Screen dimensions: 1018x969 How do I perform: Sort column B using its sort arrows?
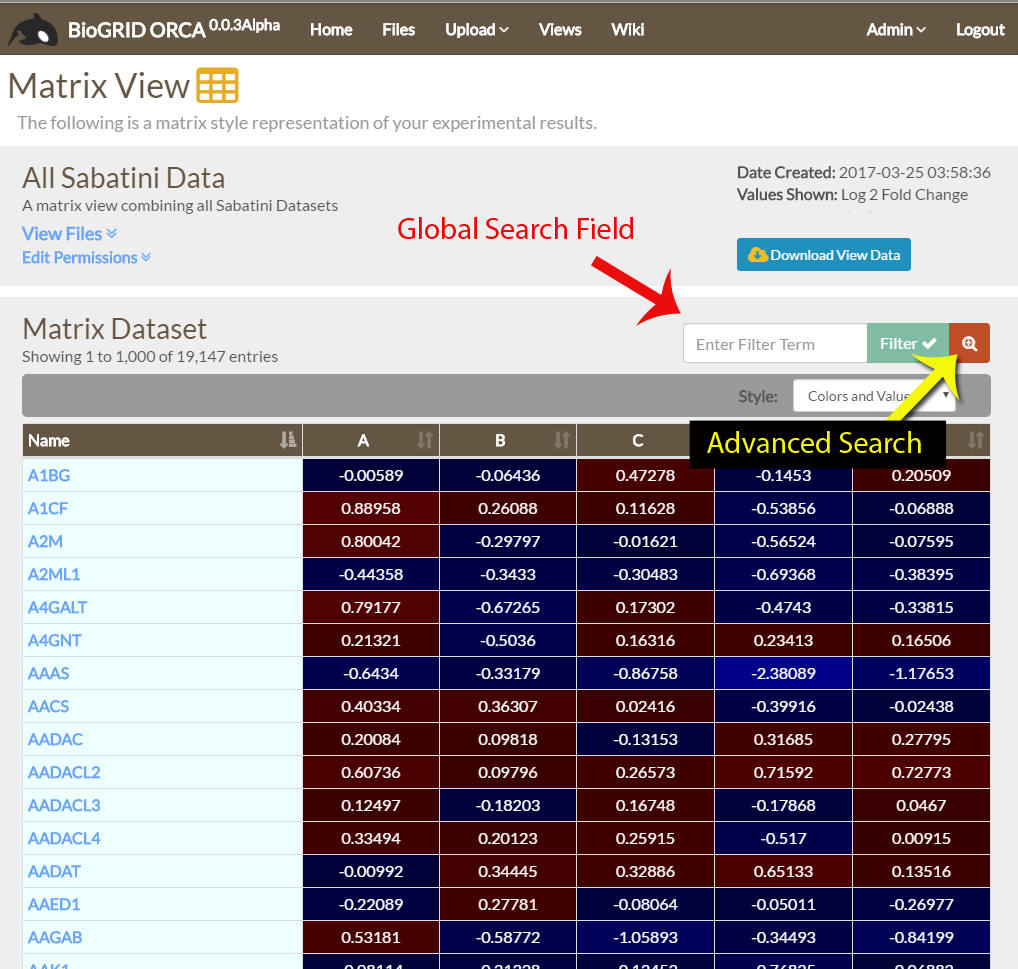pyautogui.click(x=562, y=440)
